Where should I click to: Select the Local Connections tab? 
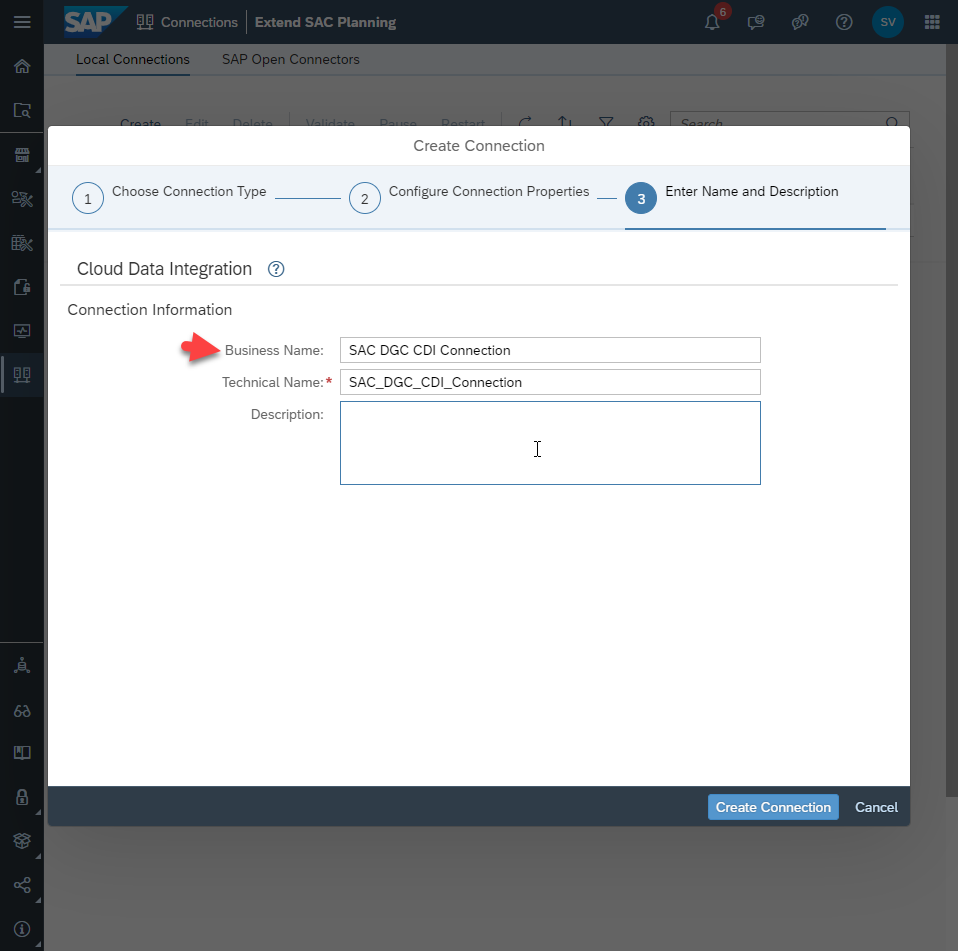(x=133, y=60)
